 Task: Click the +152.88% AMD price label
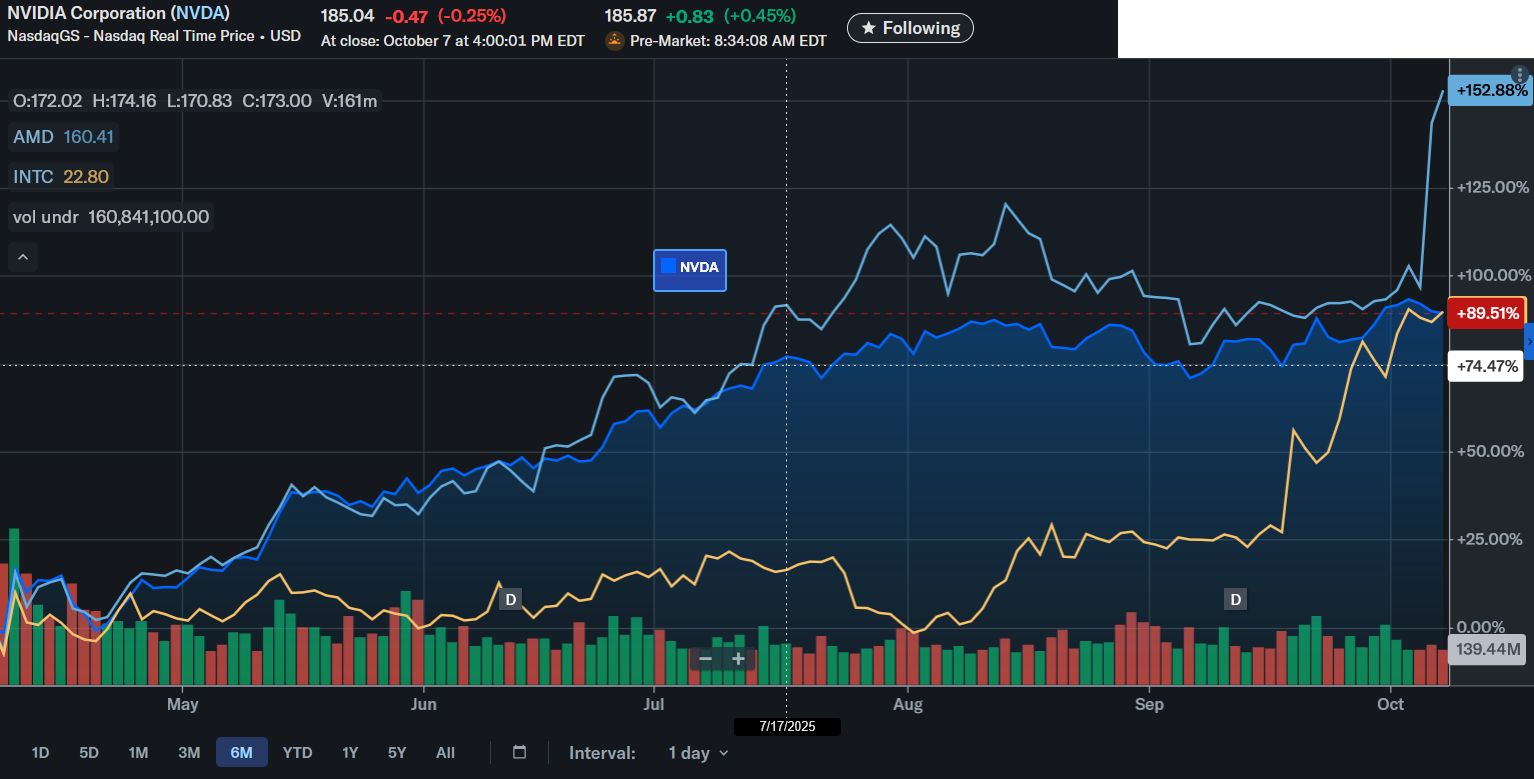tap(1491, 90)
